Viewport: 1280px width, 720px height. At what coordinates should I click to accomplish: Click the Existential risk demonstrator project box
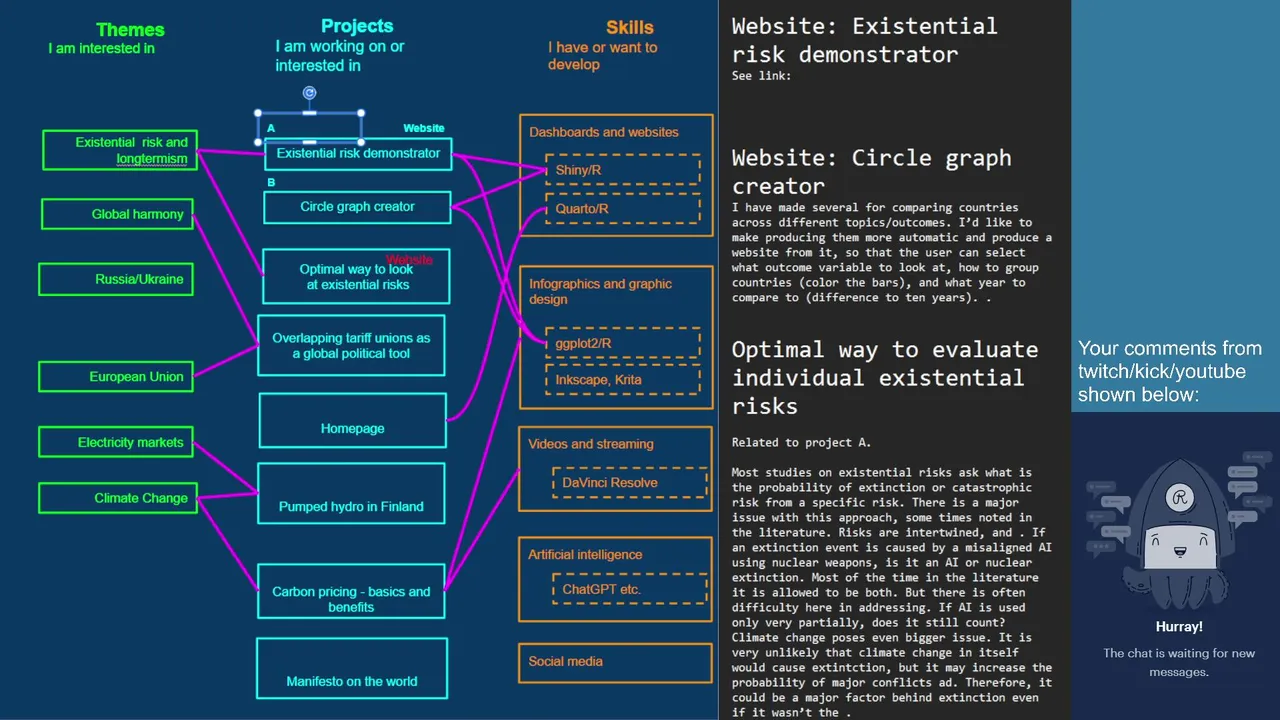click(358, 154)
